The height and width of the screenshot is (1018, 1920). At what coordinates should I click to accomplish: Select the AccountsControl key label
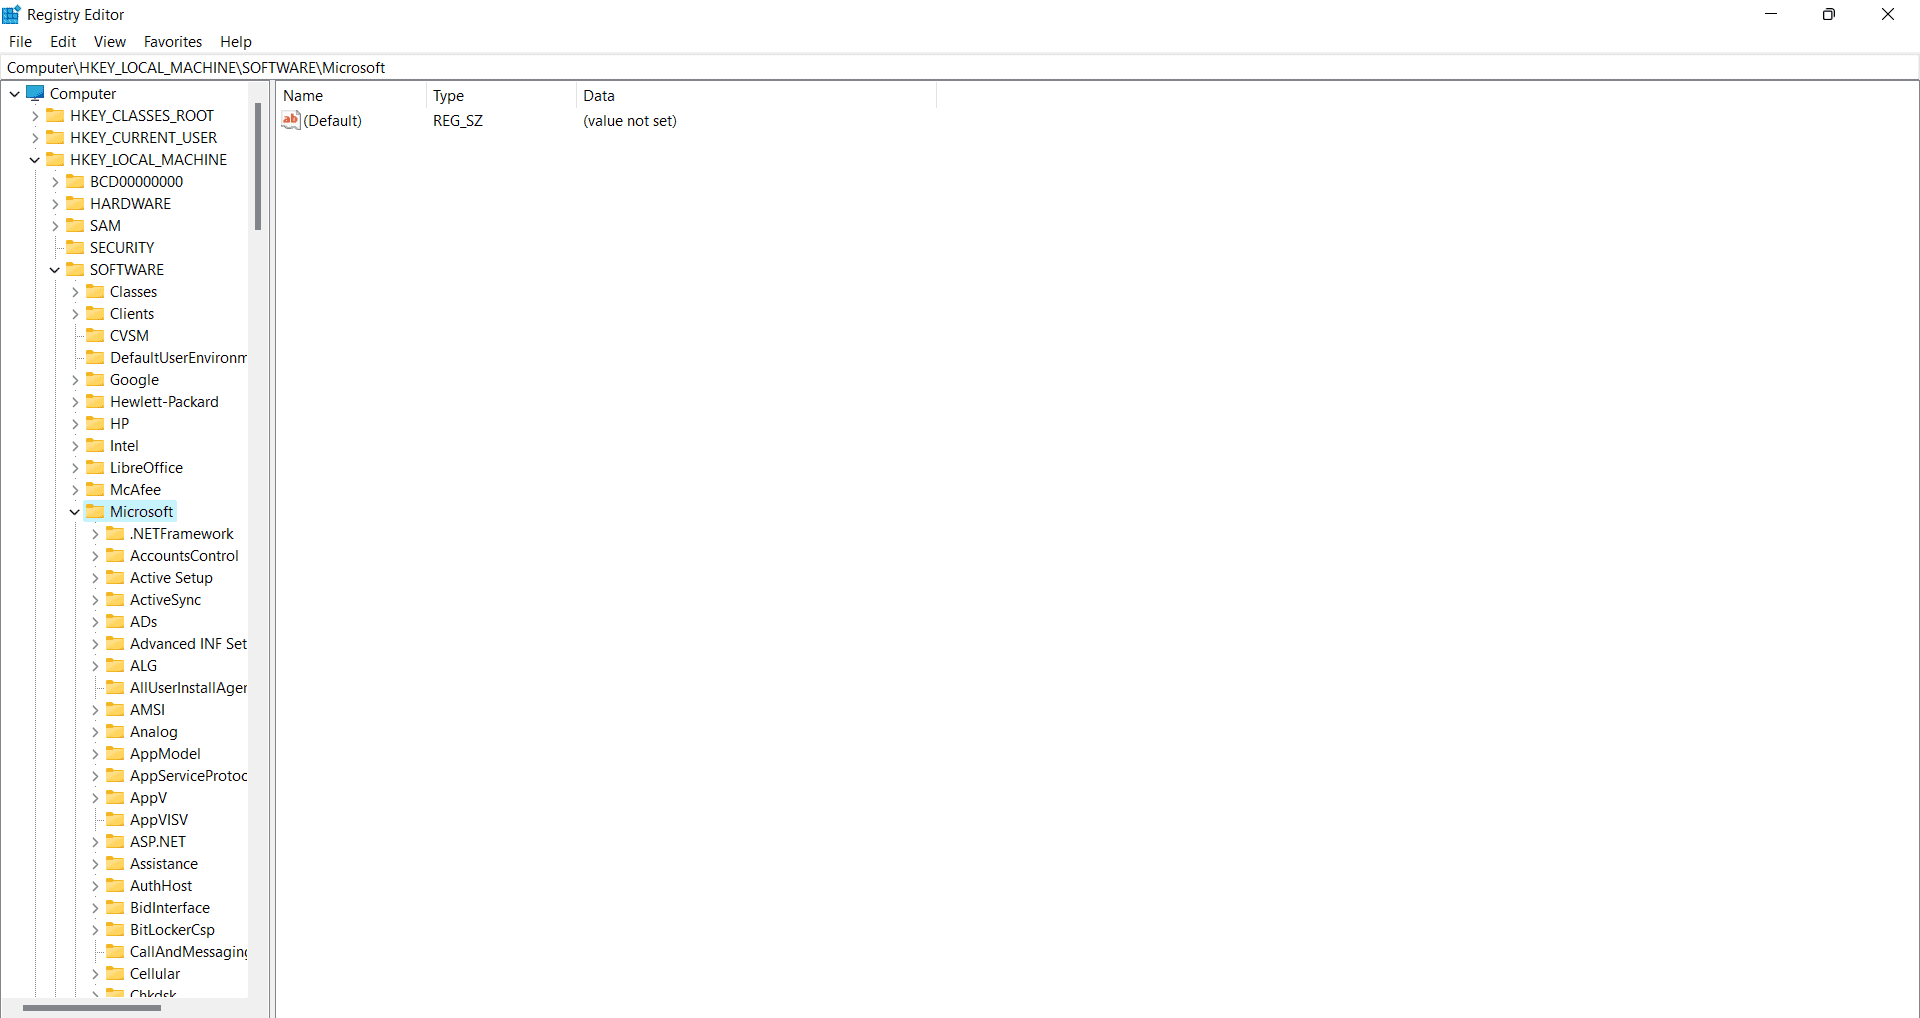pyautogui.click(x=184, y=556)
